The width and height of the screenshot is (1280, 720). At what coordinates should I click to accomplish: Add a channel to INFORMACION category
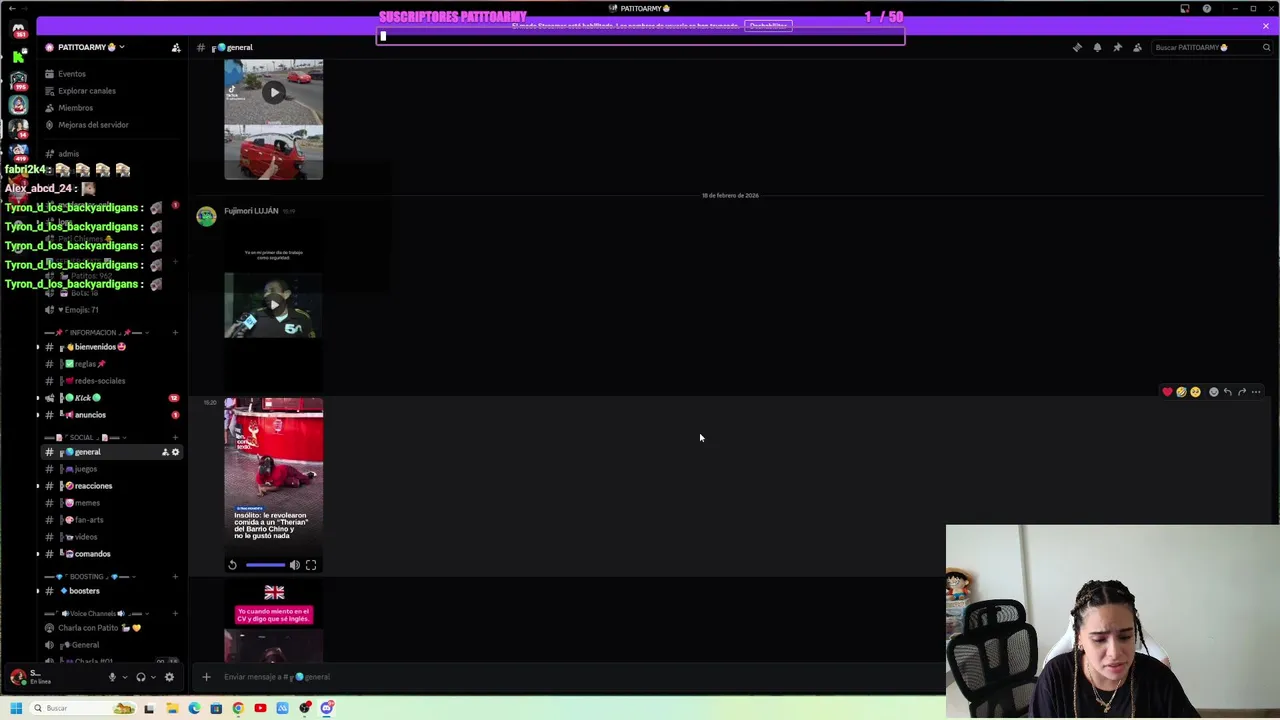175,332
